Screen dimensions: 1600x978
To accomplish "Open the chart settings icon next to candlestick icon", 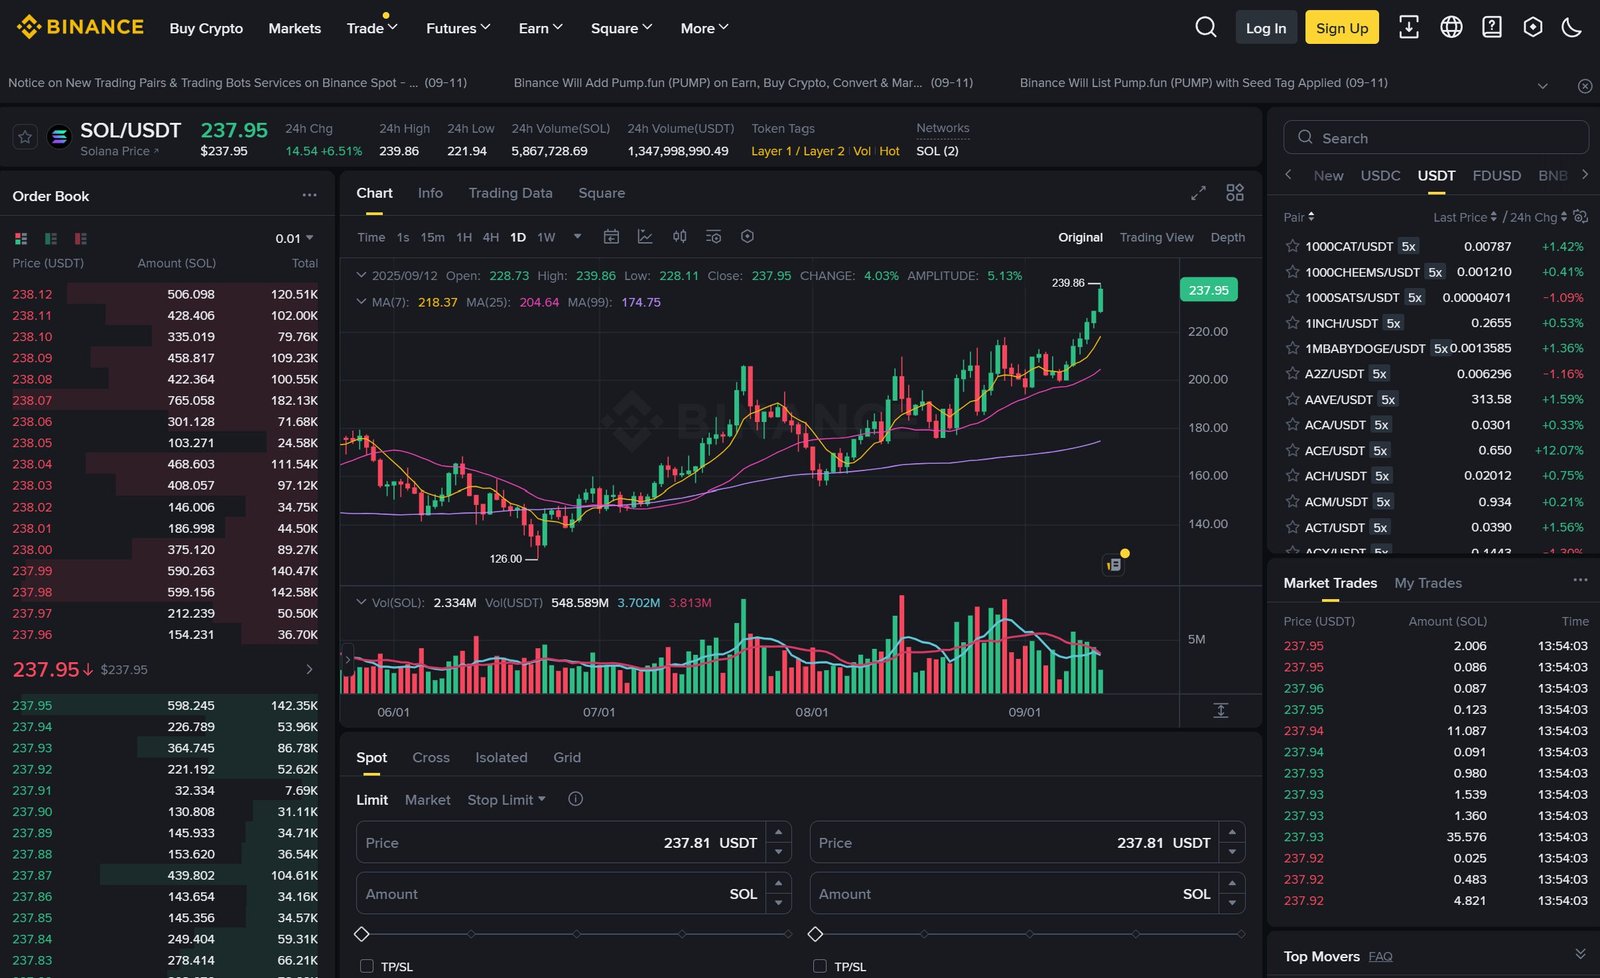I will click(713, 237).
